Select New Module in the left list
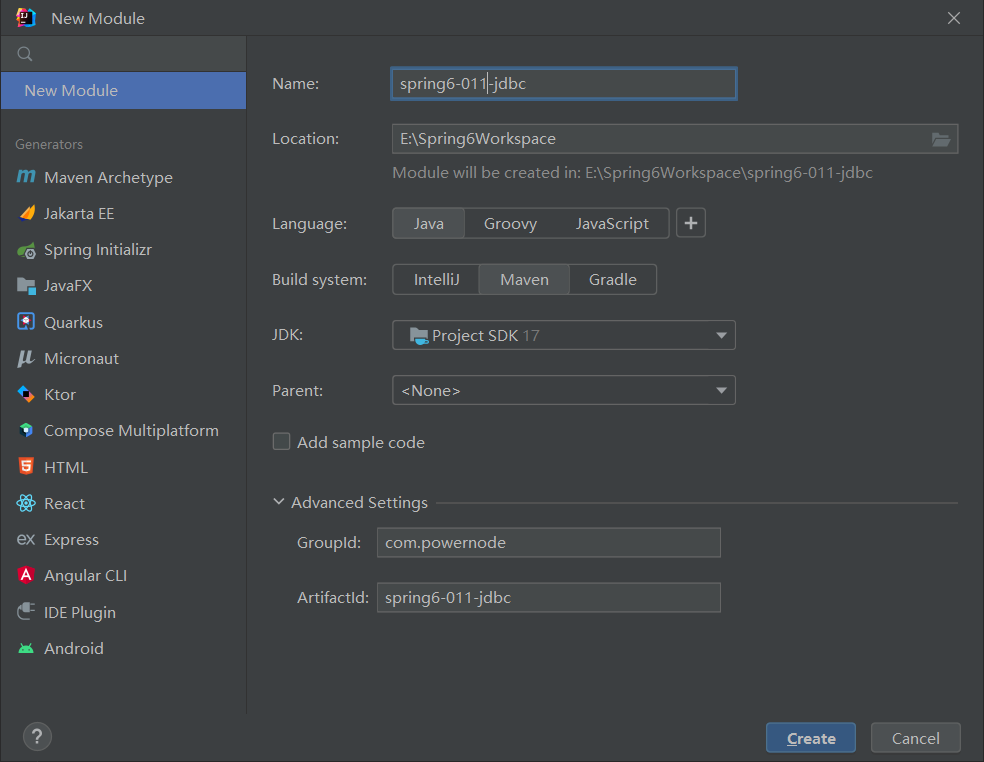Image resolution: width=984 pixels, height=762 pixels. tap(124, 90)
